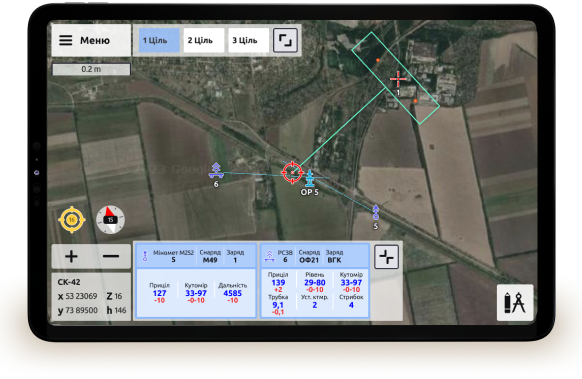Screen dimensions: 582x379
Task: Click the y coordinate 73 89500
Action: point(78,310)
